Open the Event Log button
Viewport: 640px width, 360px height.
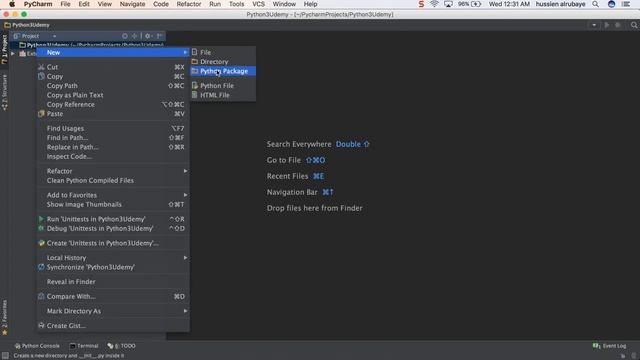click(610, 346)
